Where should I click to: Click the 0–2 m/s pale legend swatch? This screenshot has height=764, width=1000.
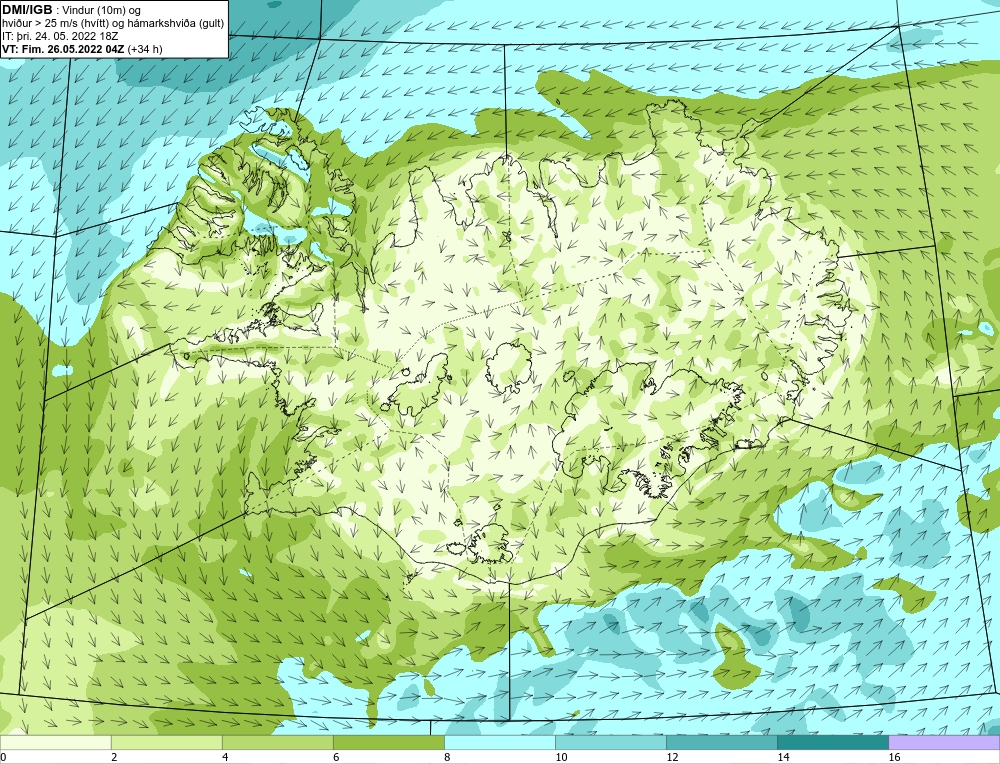click(55, 742)
